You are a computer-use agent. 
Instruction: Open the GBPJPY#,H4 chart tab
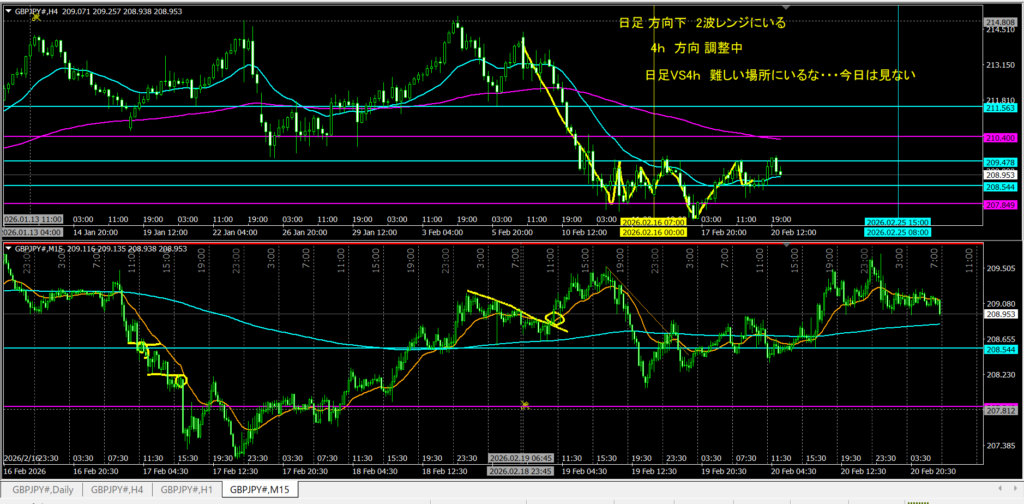click(x=118, y=490)
